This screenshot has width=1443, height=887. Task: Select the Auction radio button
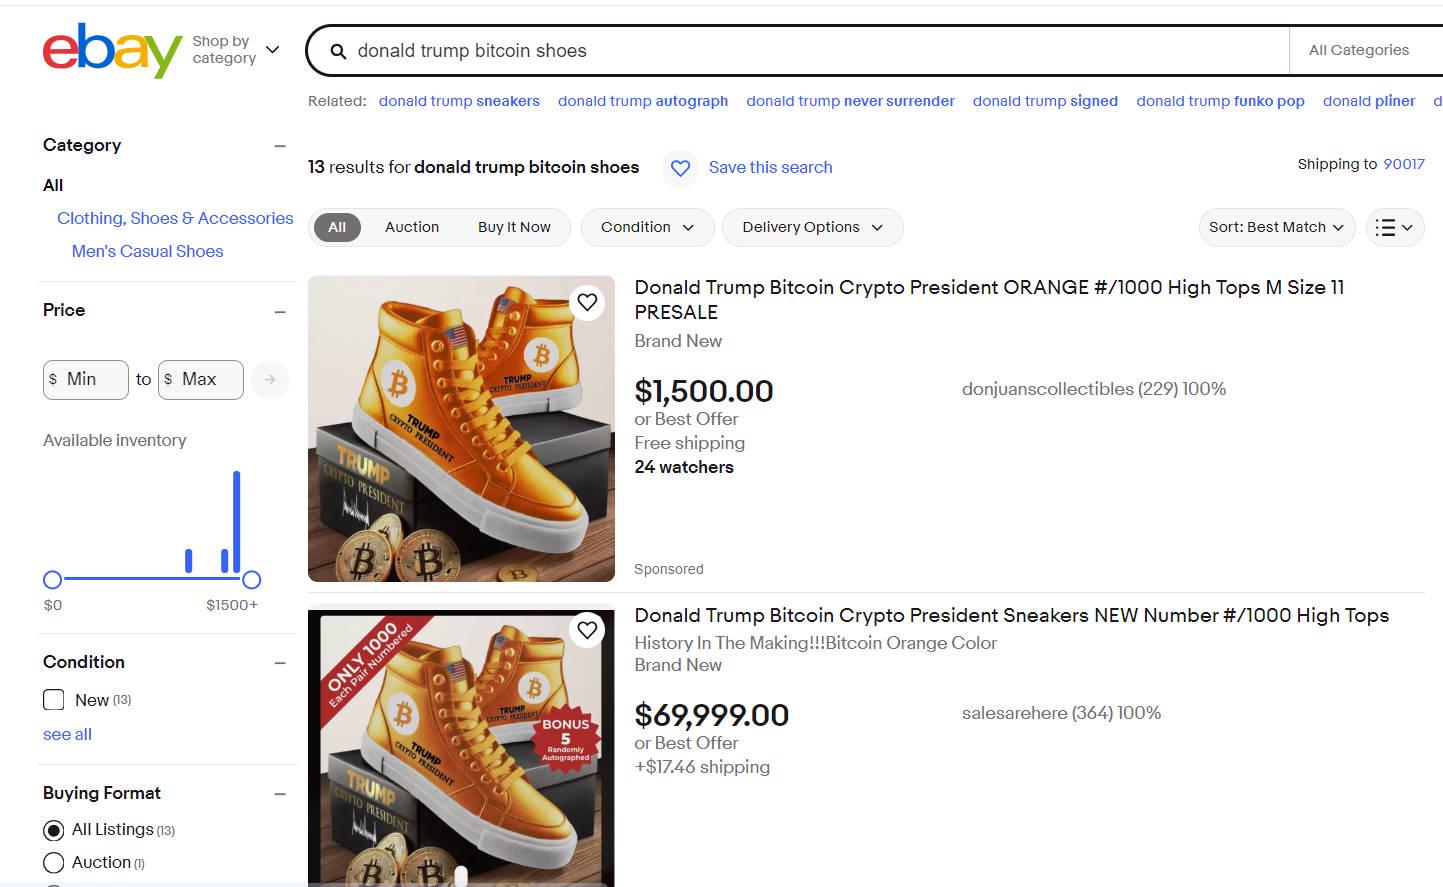54,863
